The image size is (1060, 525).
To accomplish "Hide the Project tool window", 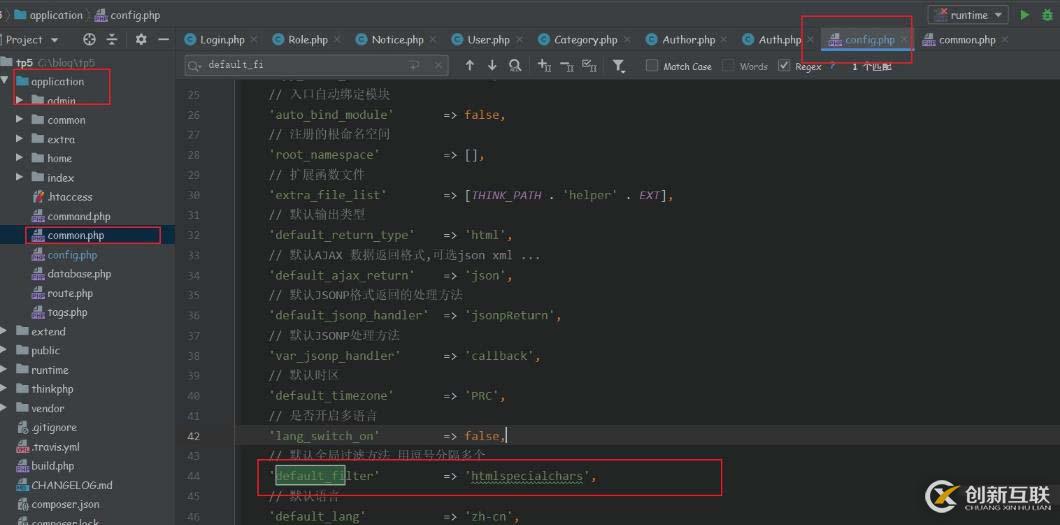I will 163,40.
